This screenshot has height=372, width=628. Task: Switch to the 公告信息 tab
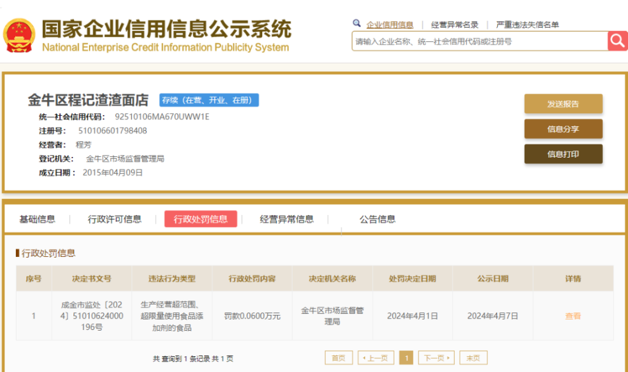click(x=377, y=219)
